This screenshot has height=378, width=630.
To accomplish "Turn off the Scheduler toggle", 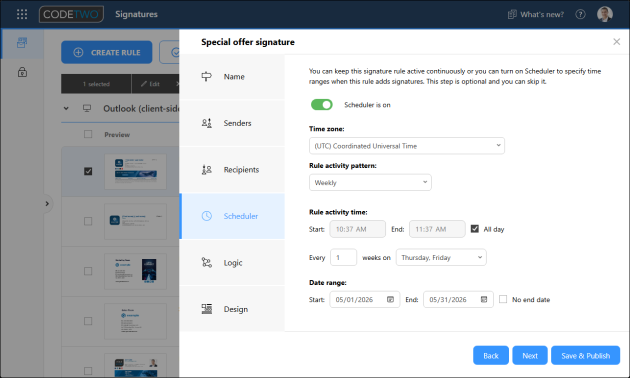I will [x=322, y=105].
